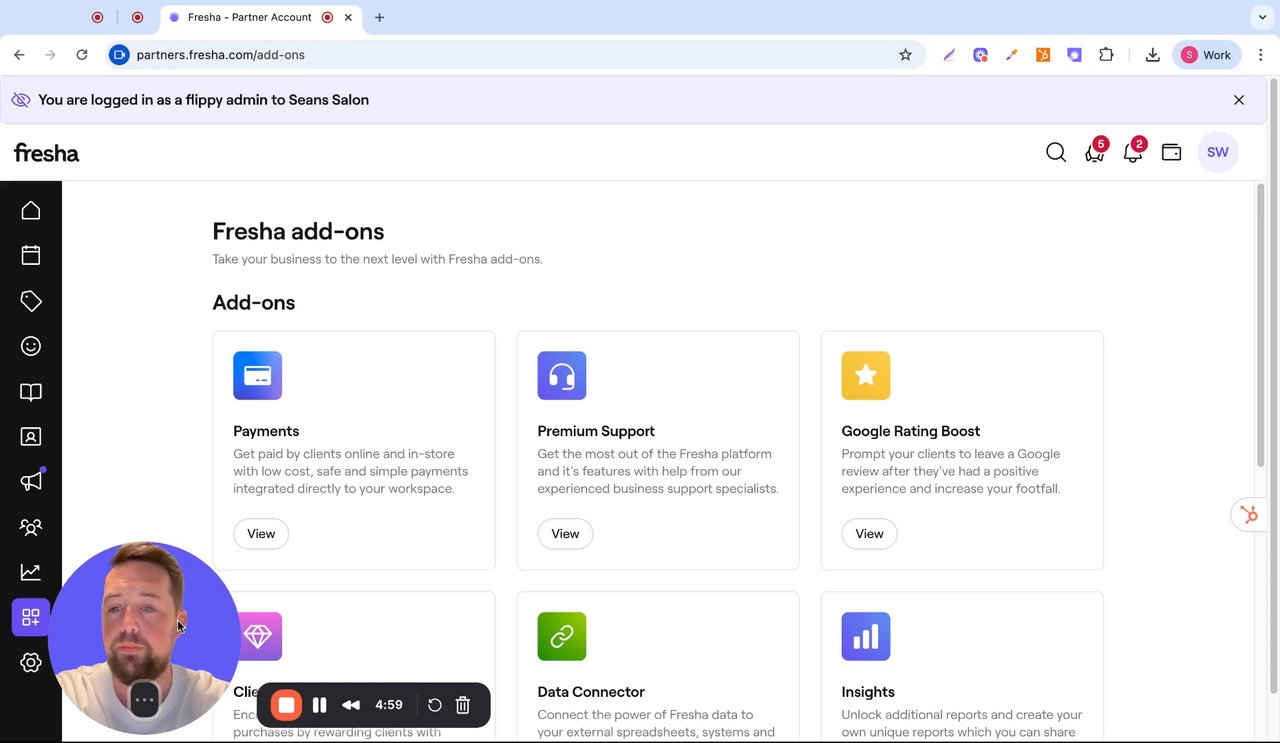Click the "Insights" card title

pos(868,692)
